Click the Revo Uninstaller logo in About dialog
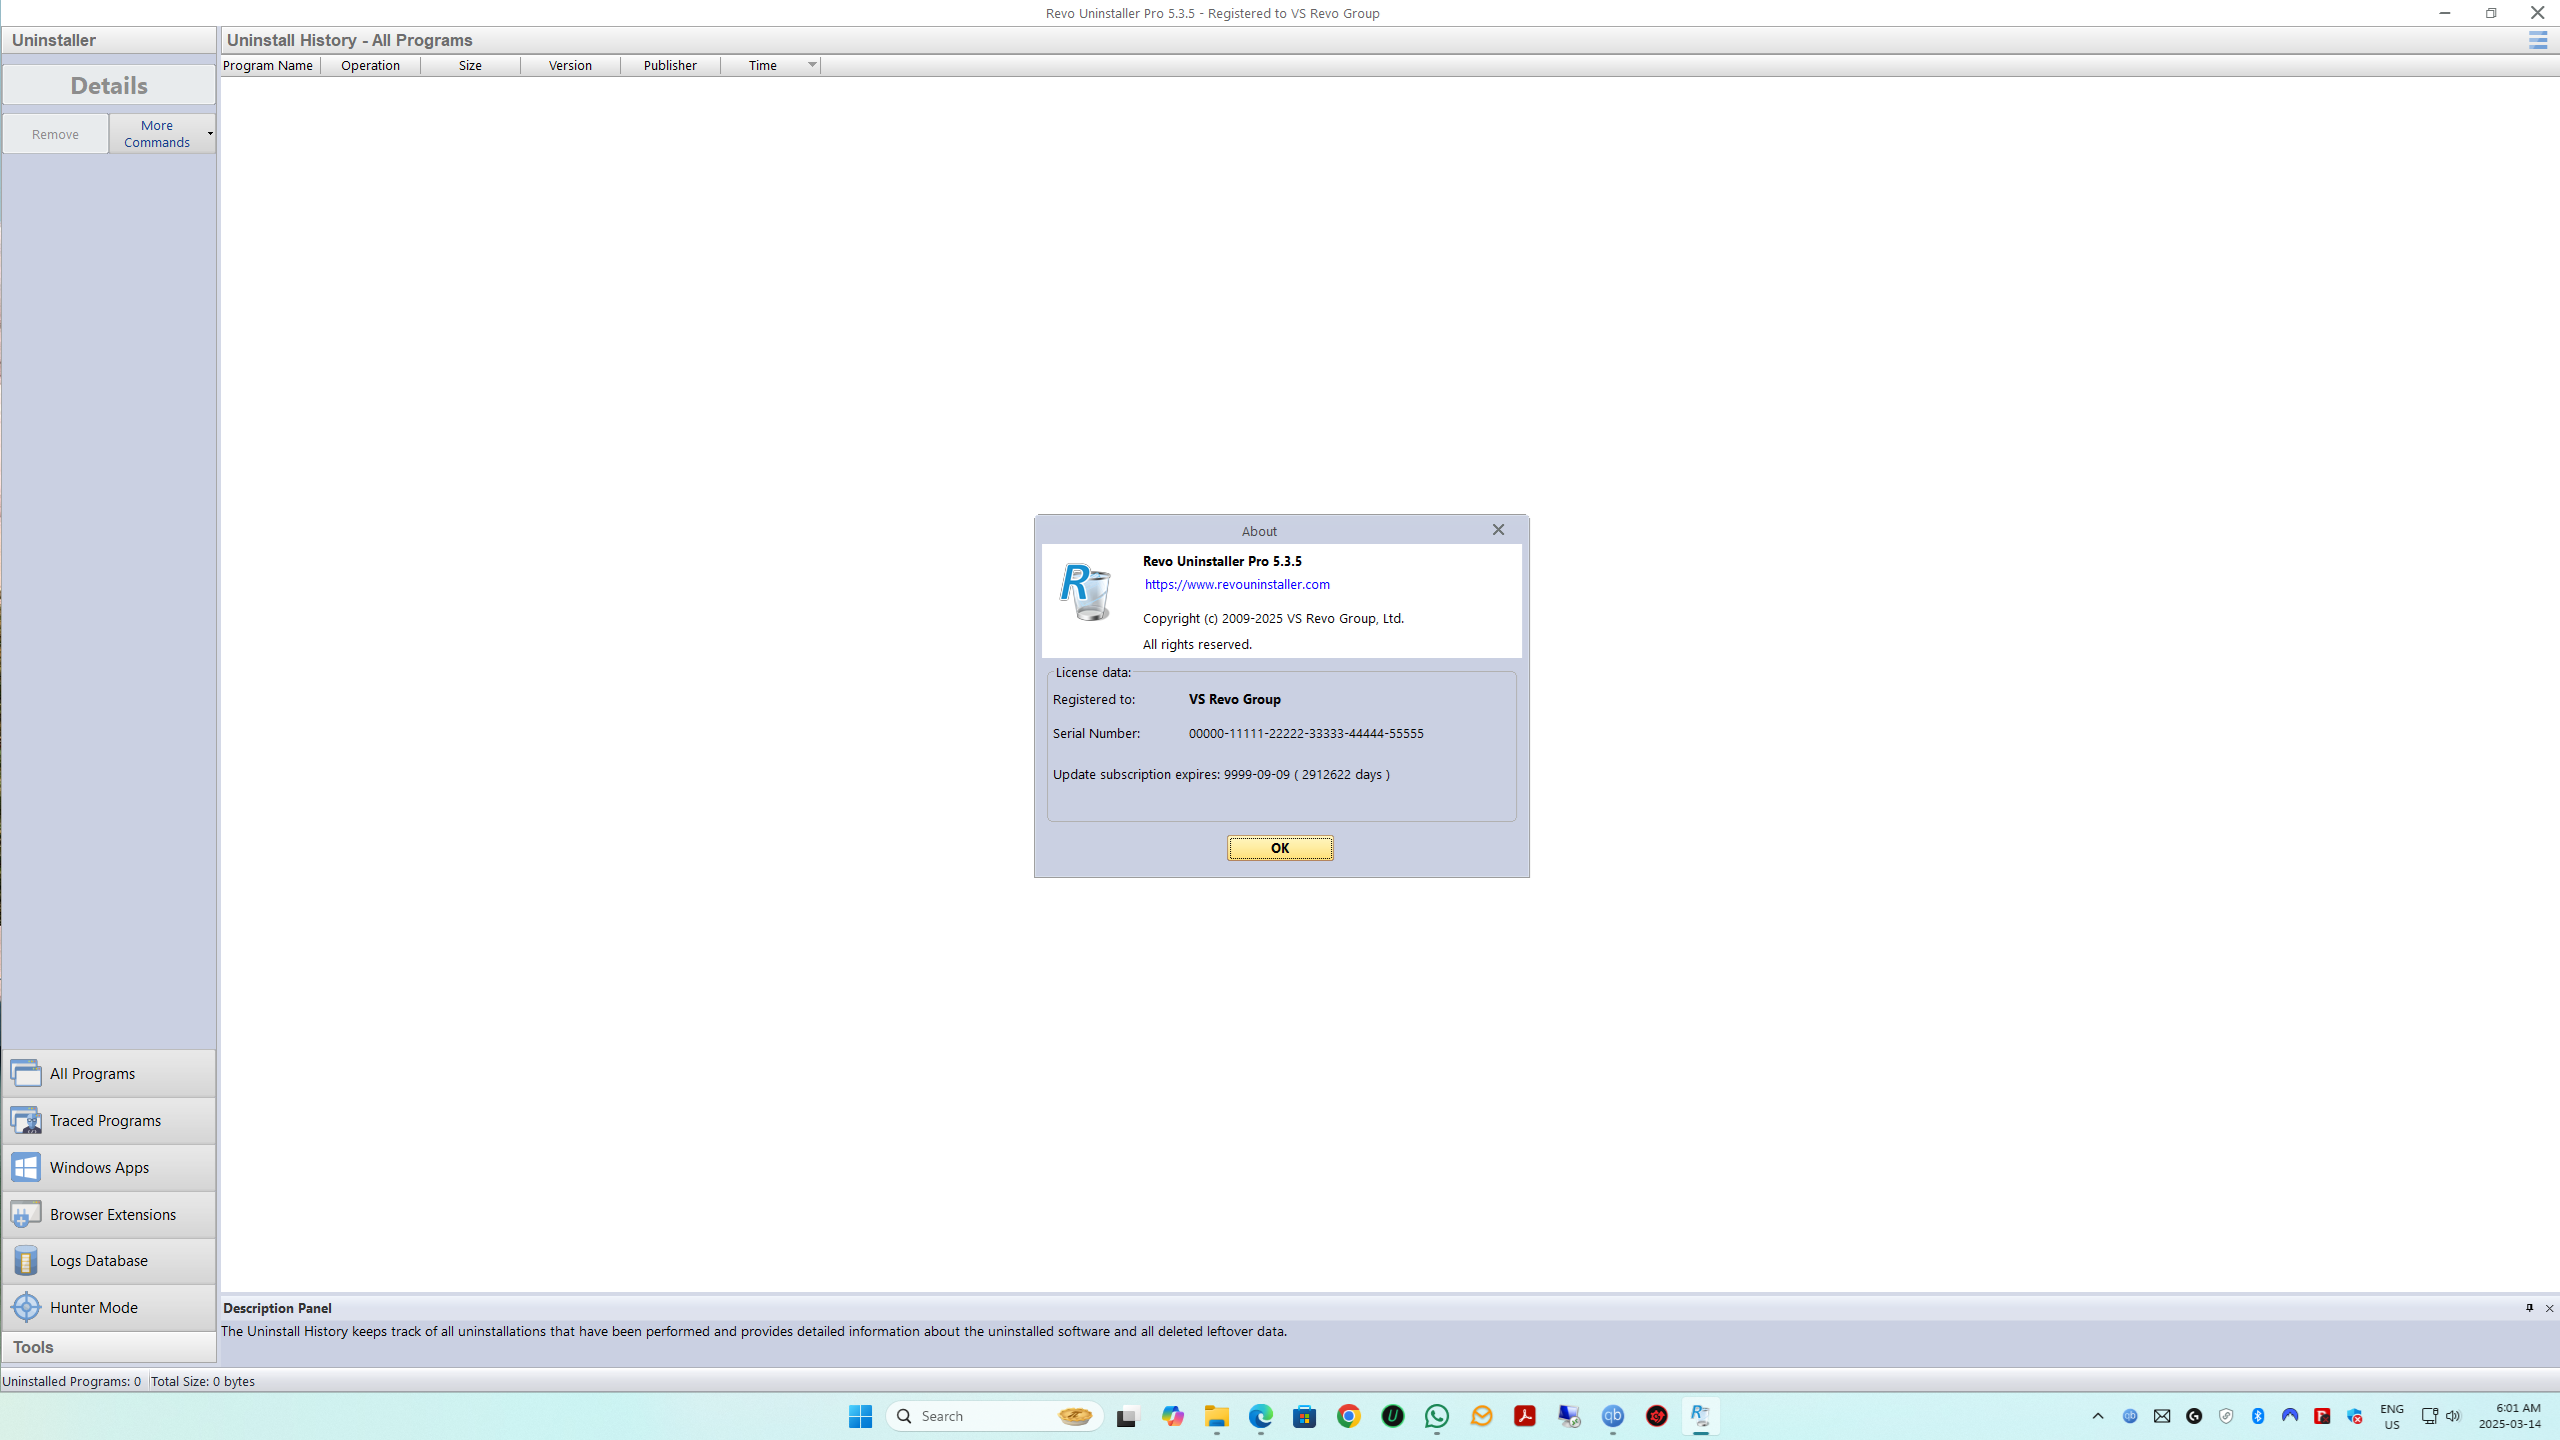This screenshot has height=1440, width=2560. point(1085,591)
